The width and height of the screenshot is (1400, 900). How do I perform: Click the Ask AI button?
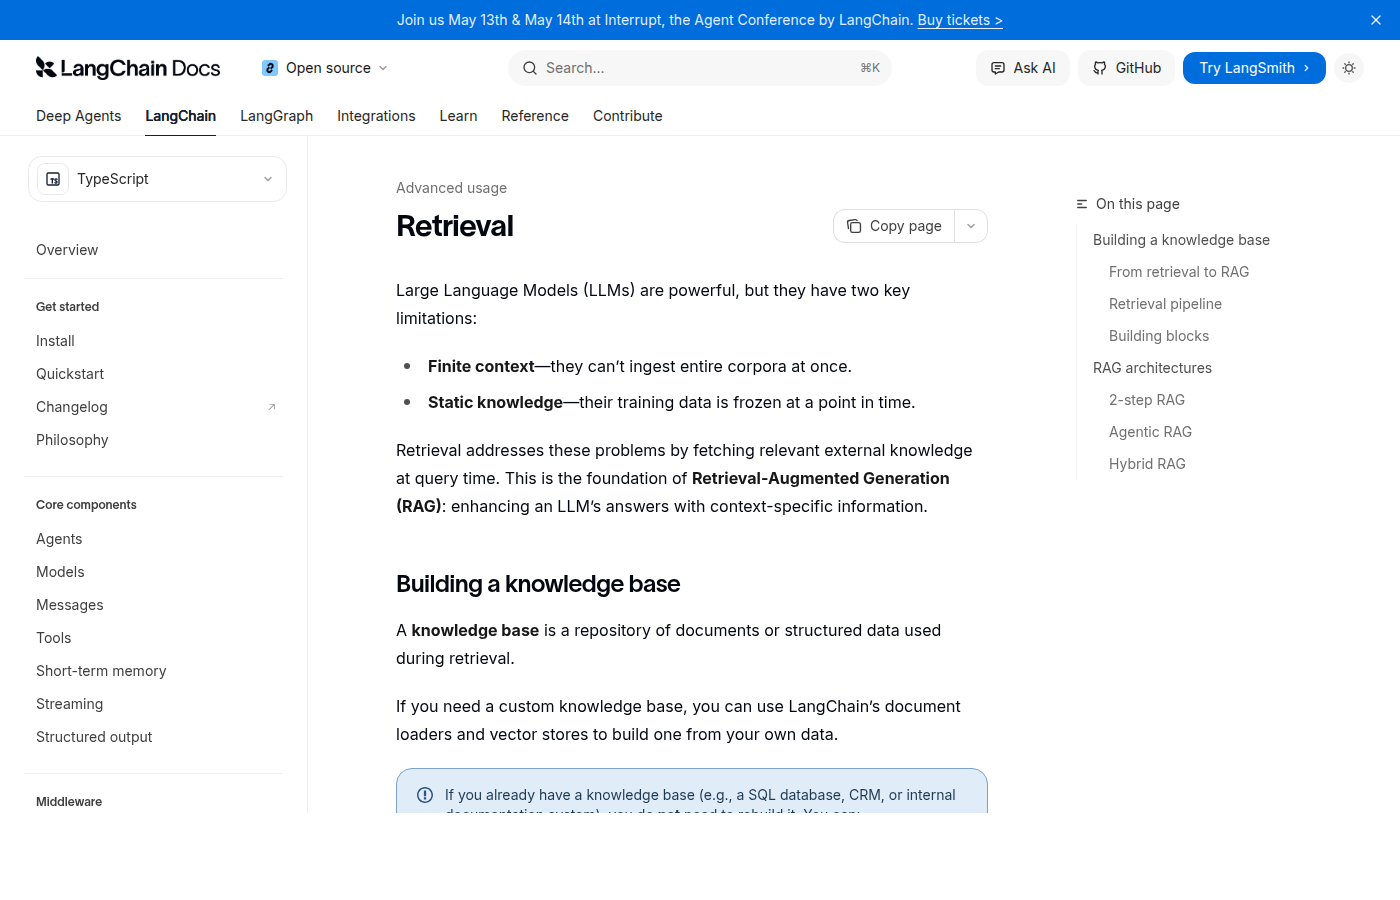[1023, 68]
